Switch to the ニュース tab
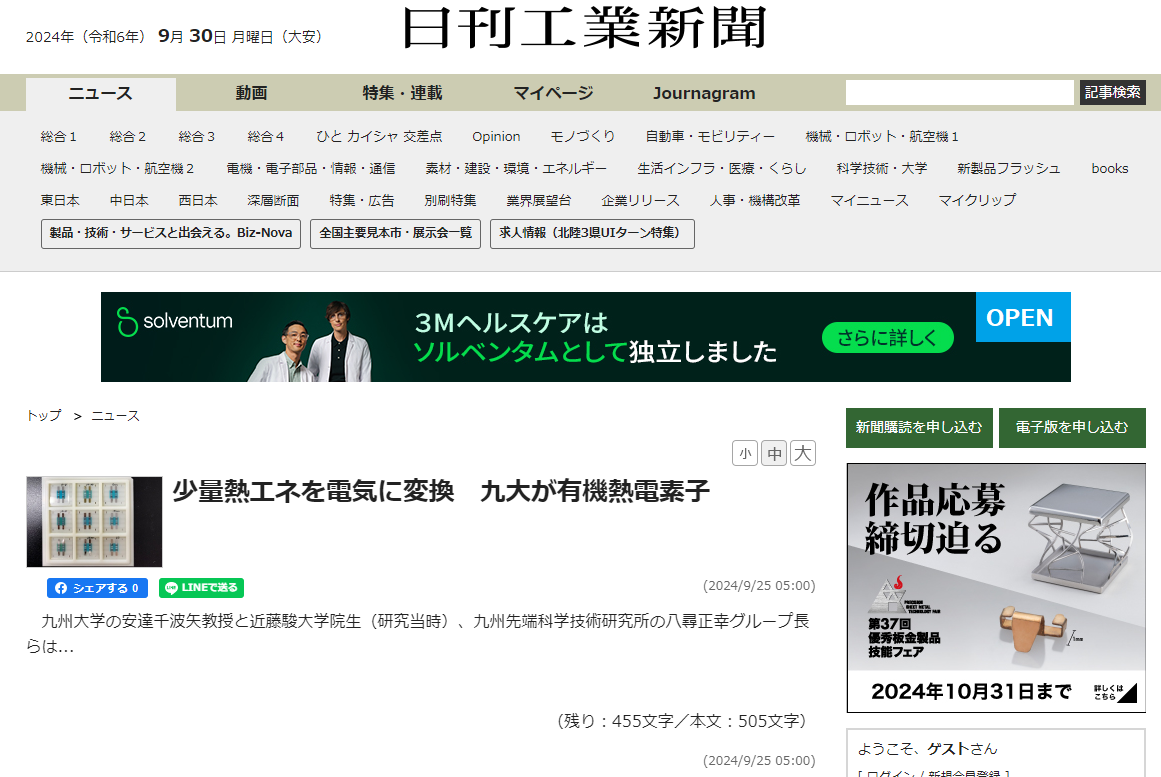This screenshot has width=1161, height=777. (x=100, y=94)
